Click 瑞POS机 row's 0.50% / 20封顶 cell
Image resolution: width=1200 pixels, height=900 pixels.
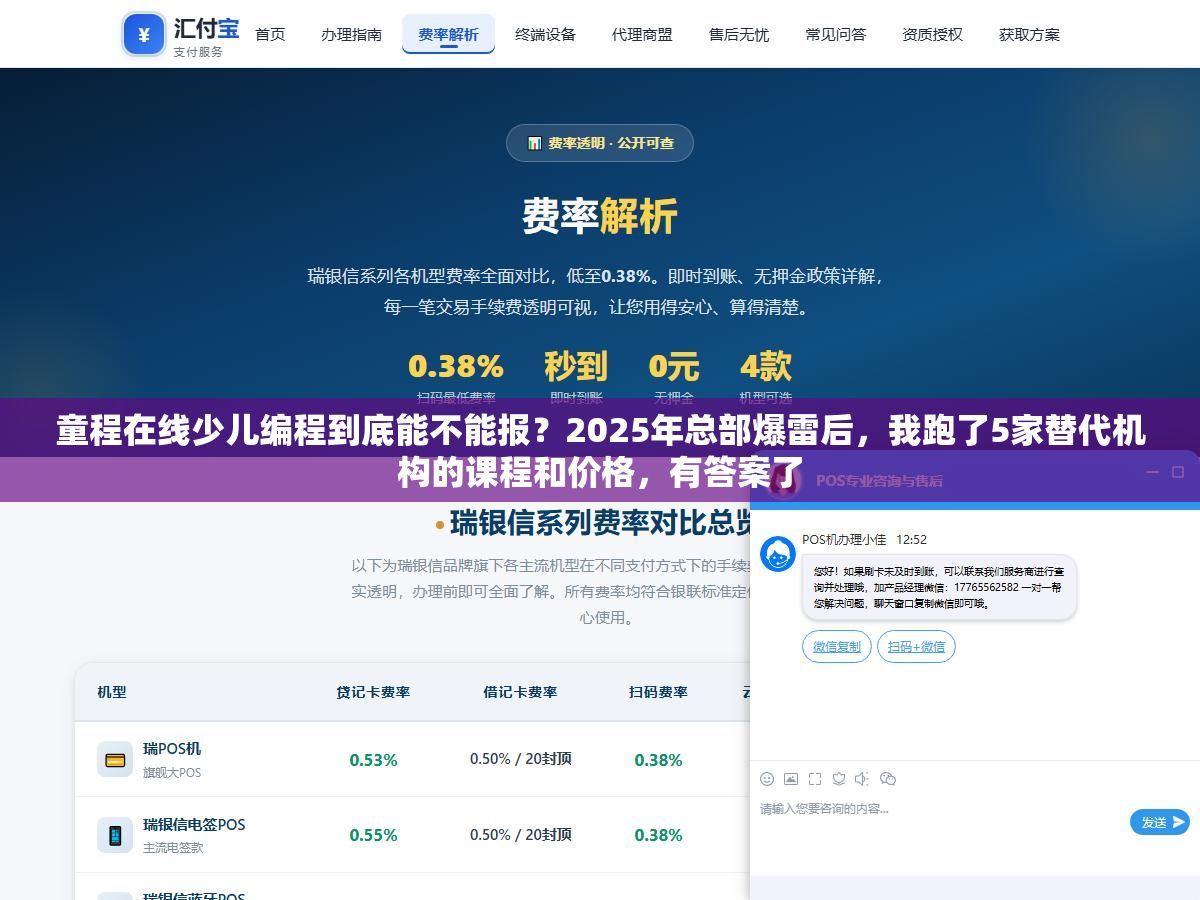[521, 759]
